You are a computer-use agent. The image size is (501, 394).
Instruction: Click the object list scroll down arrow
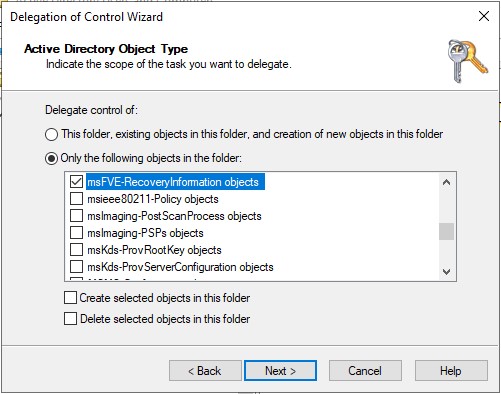tap(446, 272)
